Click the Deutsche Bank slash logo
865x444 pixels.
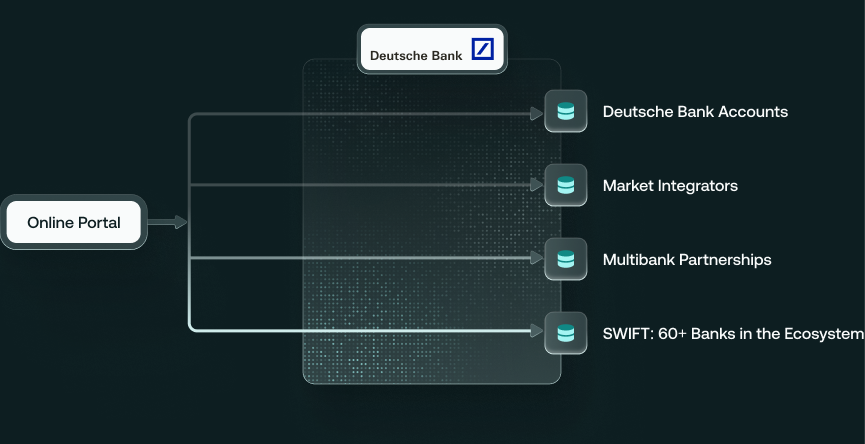483,49
